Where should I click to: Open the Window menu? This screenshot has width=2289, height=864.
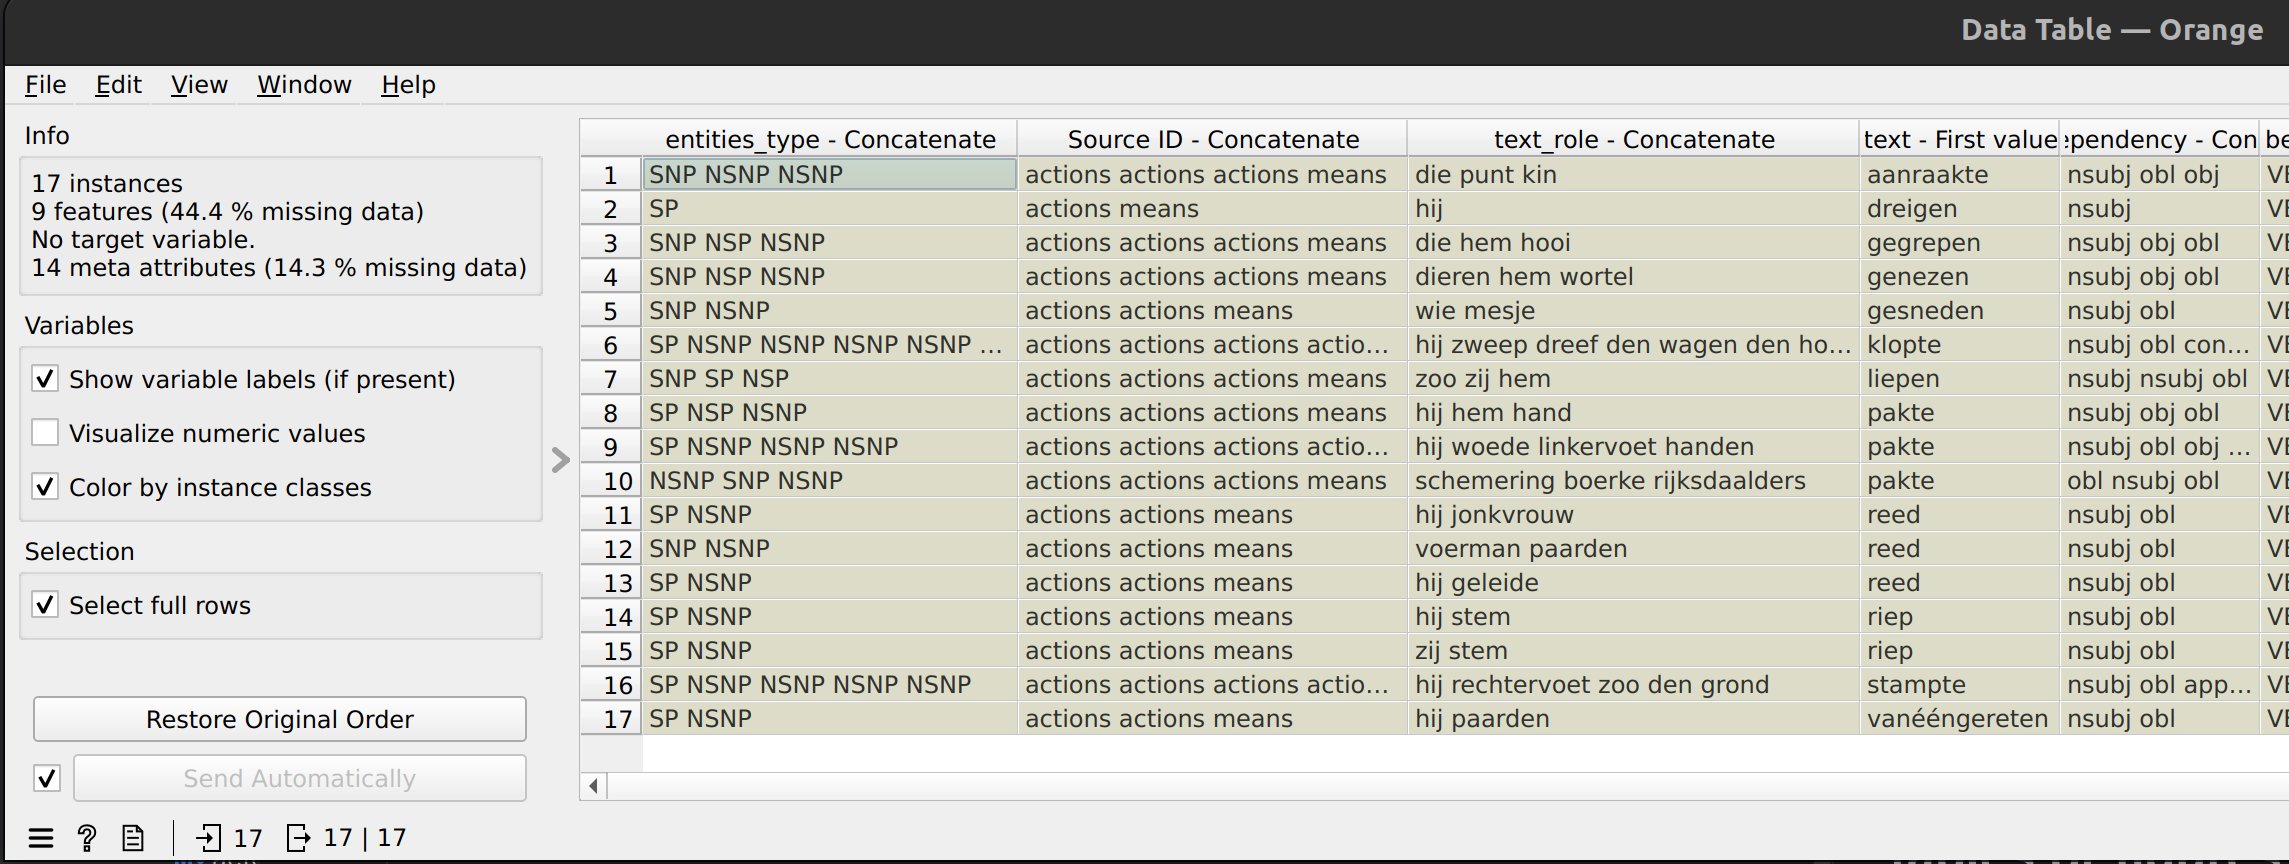304,85
